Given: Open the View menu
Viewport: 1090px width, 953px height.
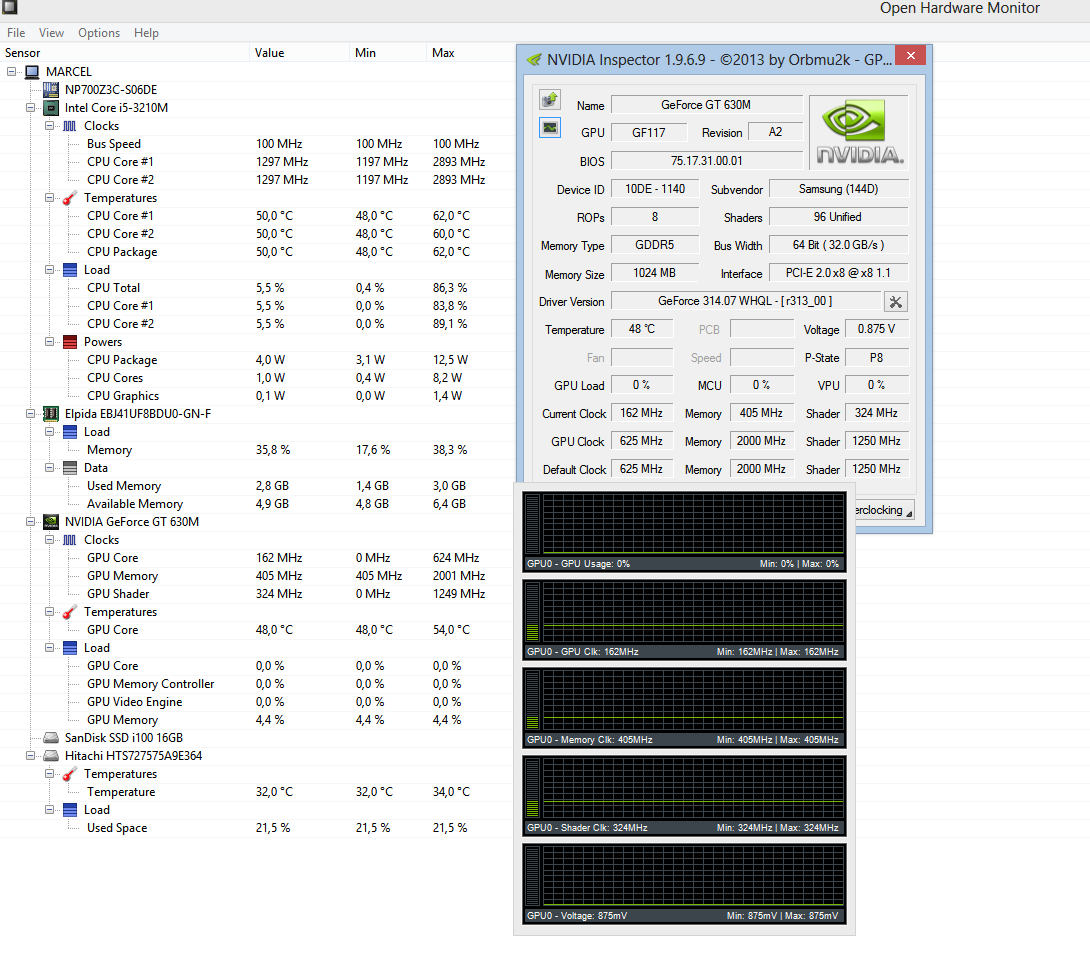Looking at the screenshot, I should [51, 33].
